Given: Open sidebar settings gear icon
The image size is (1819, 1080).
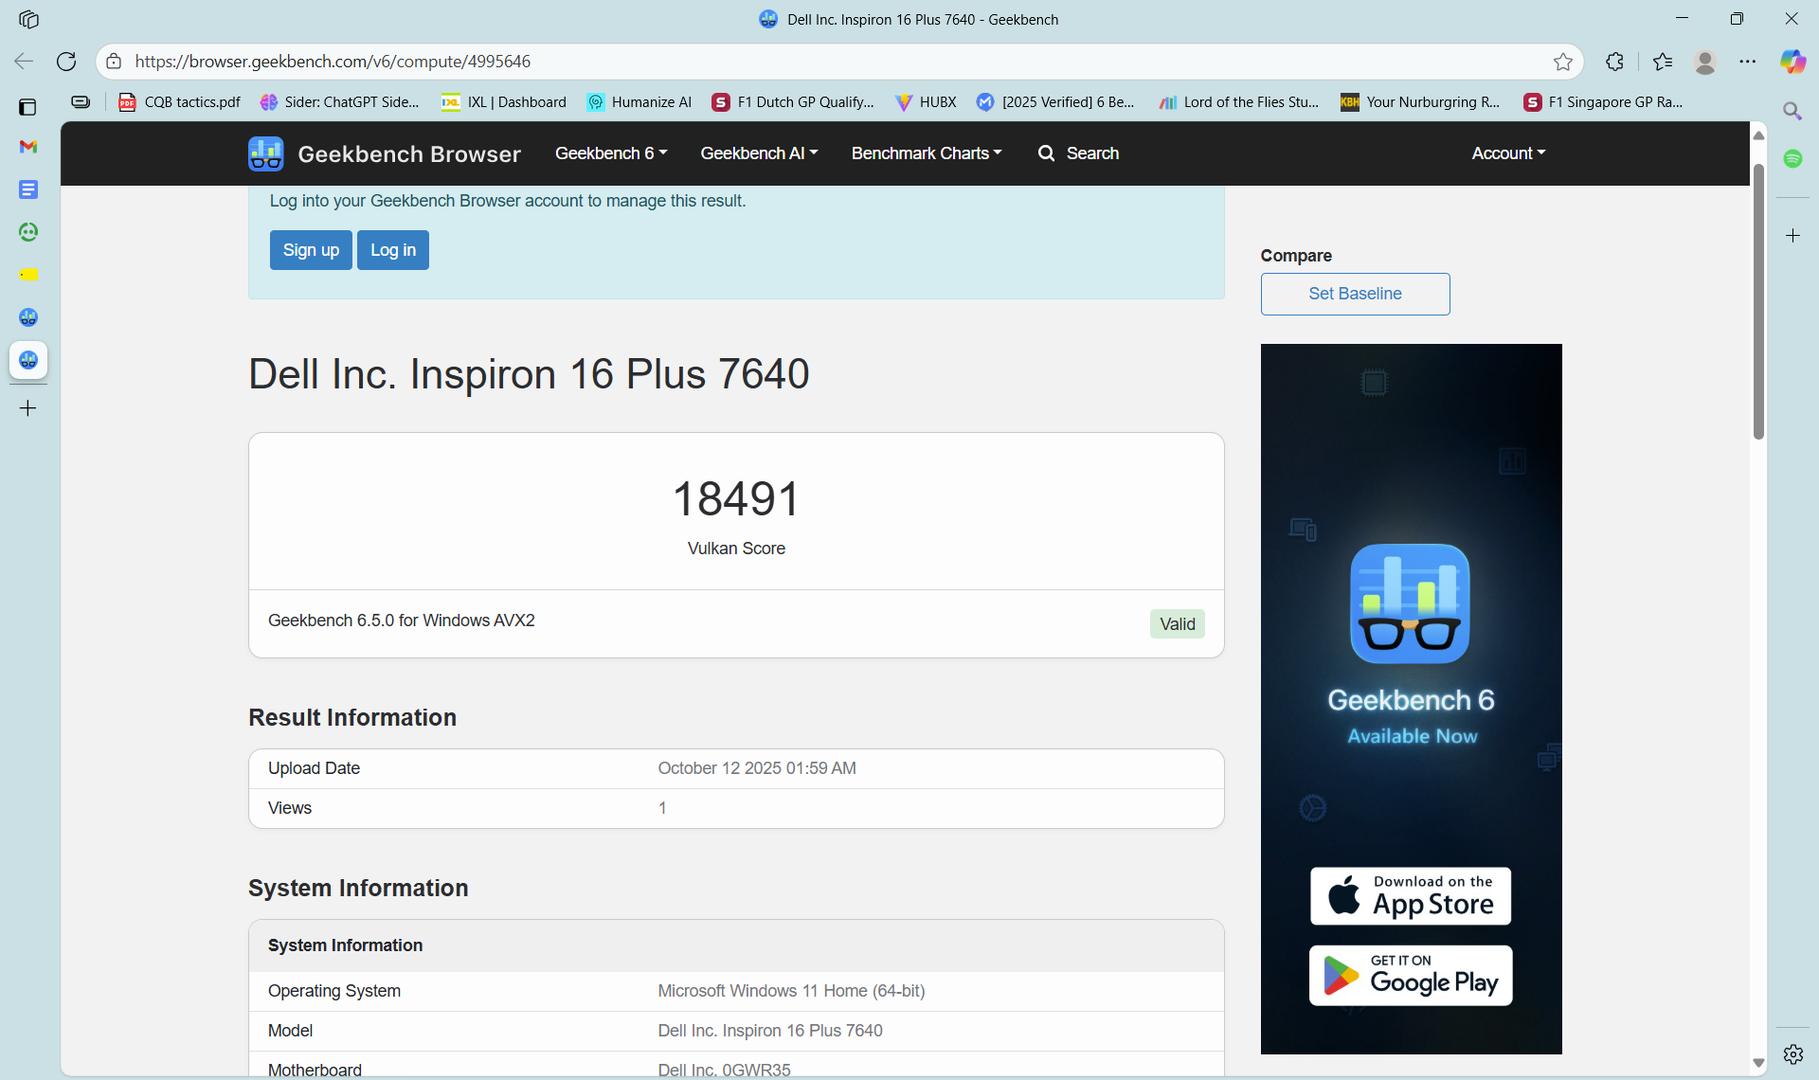Looking at the screenshot, I should point(1793,1054).
